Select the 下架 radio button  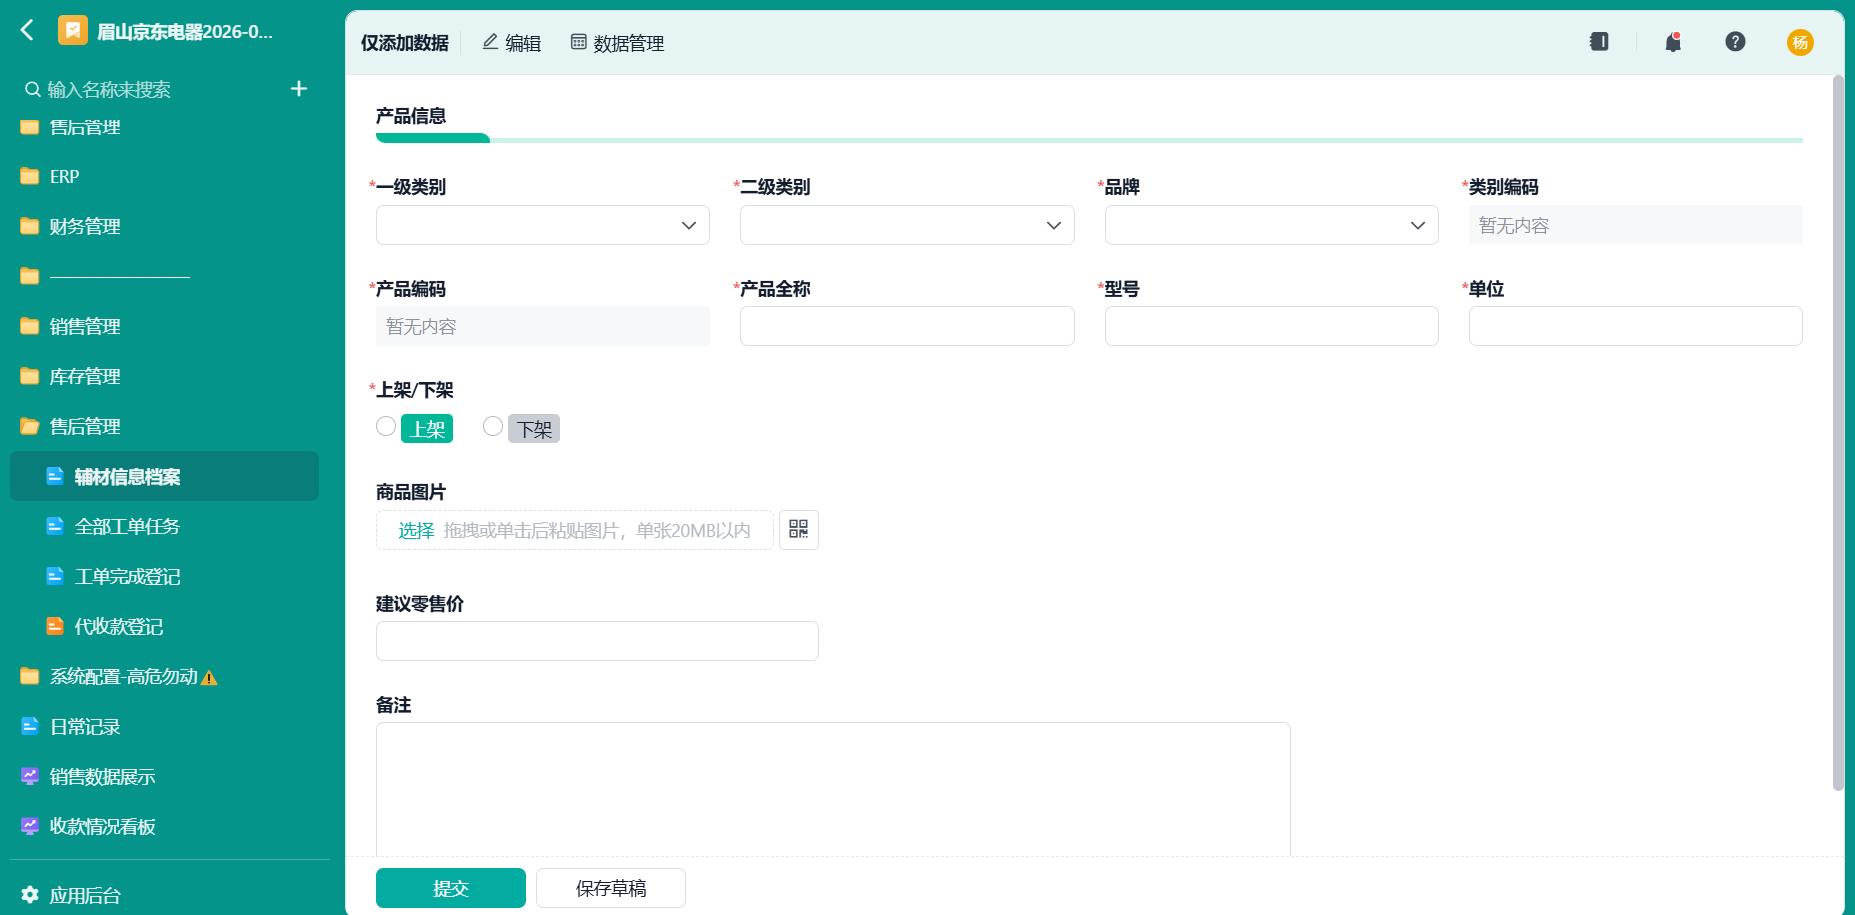pos(493,427)
